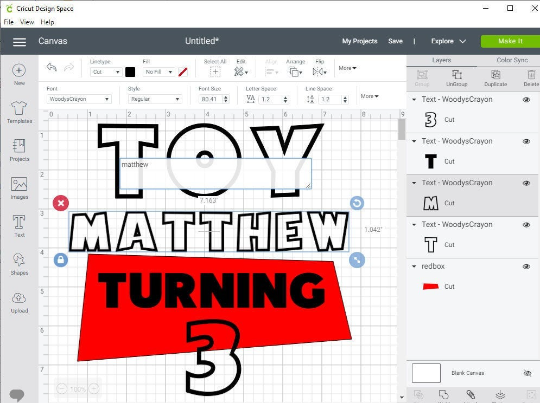Click the Select All icon
This screenshot has width=540, height=403.
215,72
